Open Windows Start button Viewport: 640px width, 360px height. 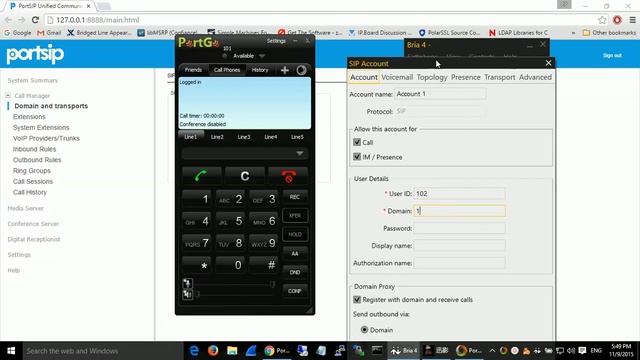pyautogui.click(x=11, y=351)
